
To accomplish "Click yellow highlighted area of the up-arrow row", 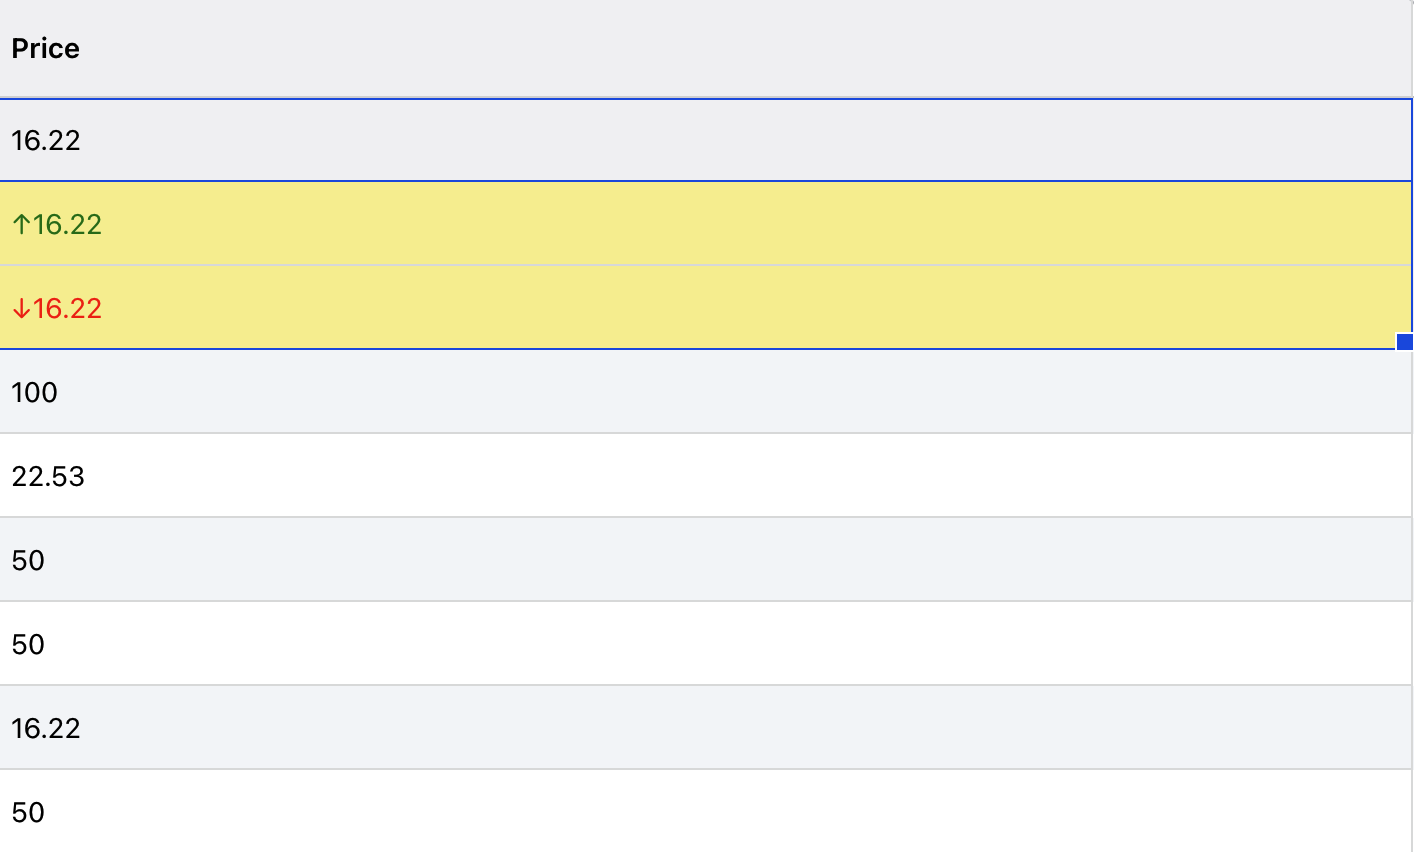I will 700,224.
